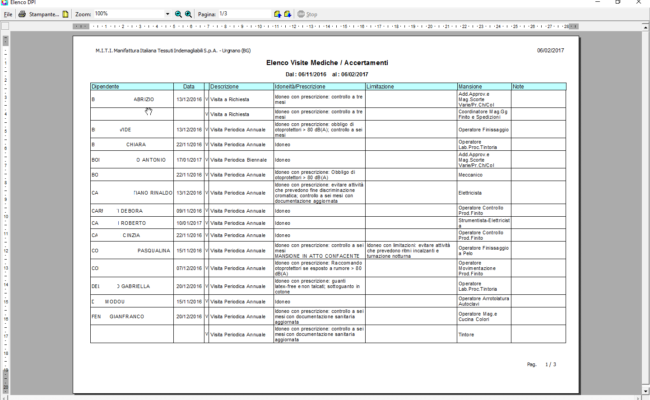This screenshot has height=400, width=650.
Task: Go to previous page icon
Action: 277,14
